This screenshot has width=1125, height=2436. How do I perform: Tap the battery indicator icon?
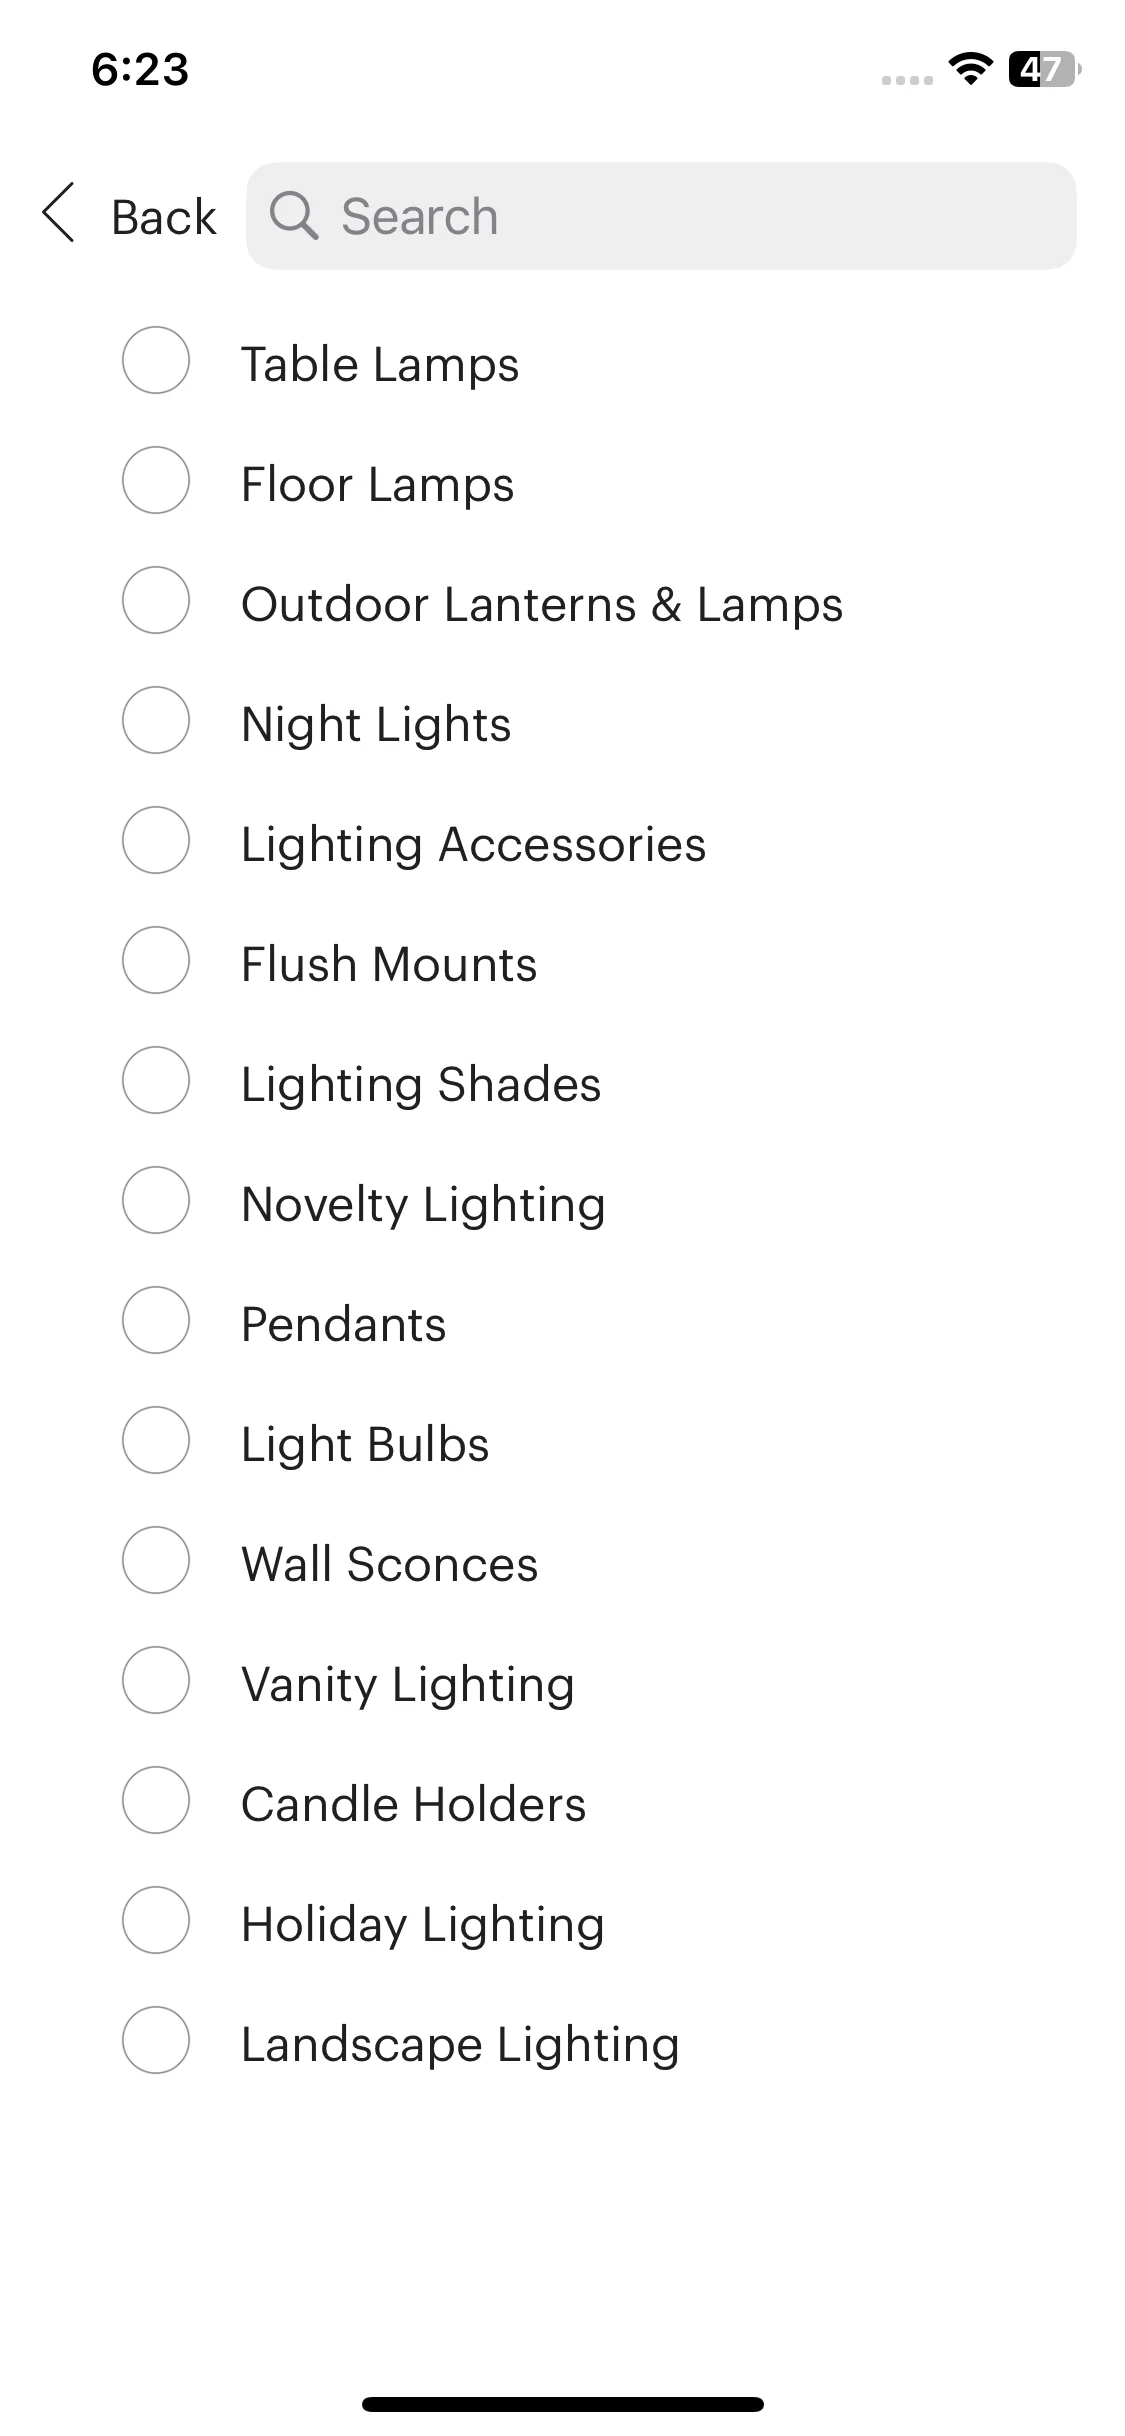tap(1045, 69)
